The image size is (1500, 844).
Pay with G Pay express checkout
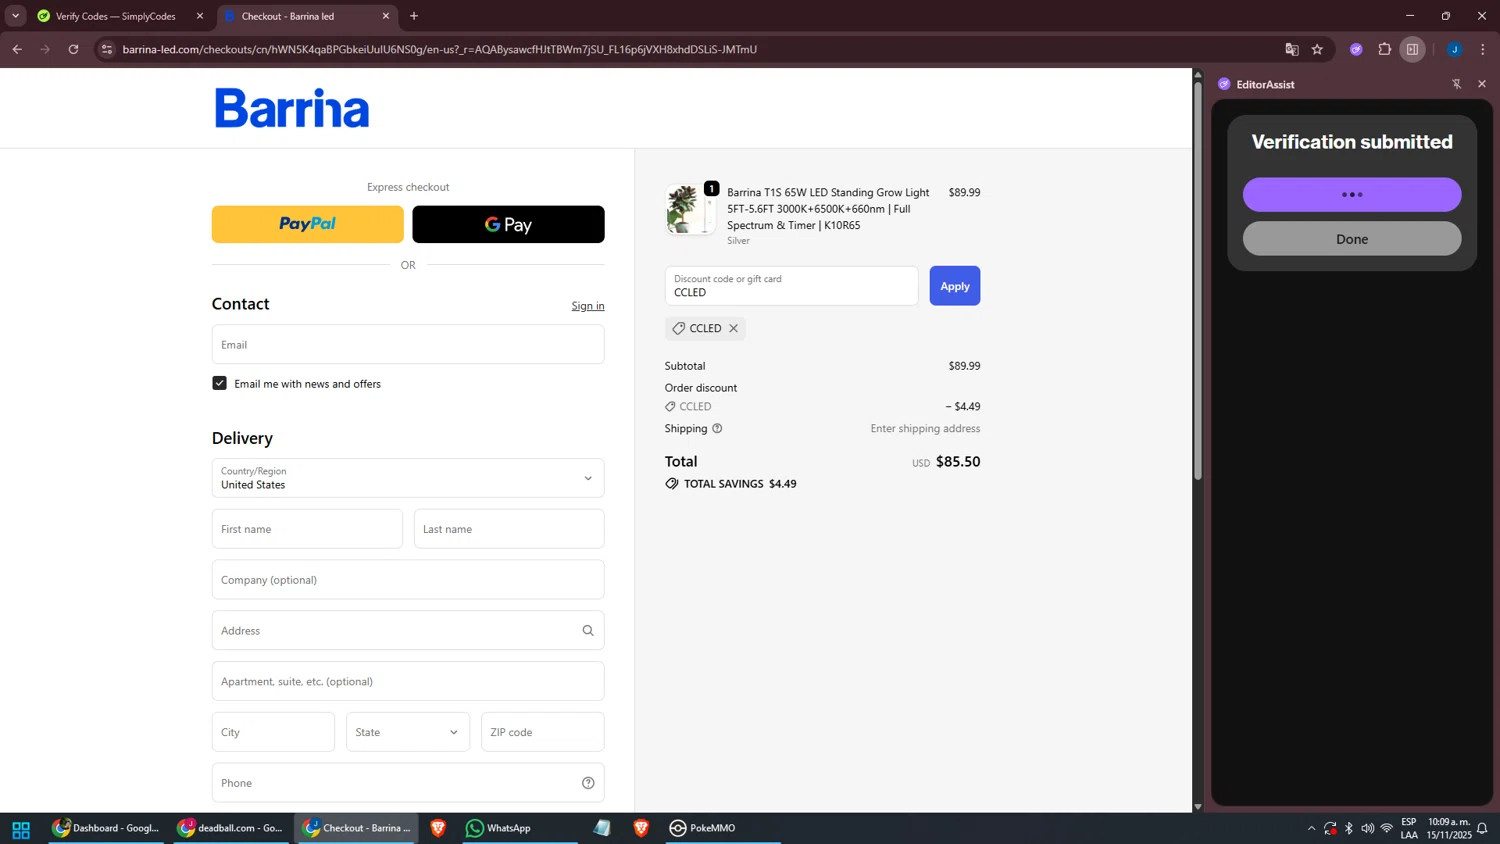(x=508, y=224)
